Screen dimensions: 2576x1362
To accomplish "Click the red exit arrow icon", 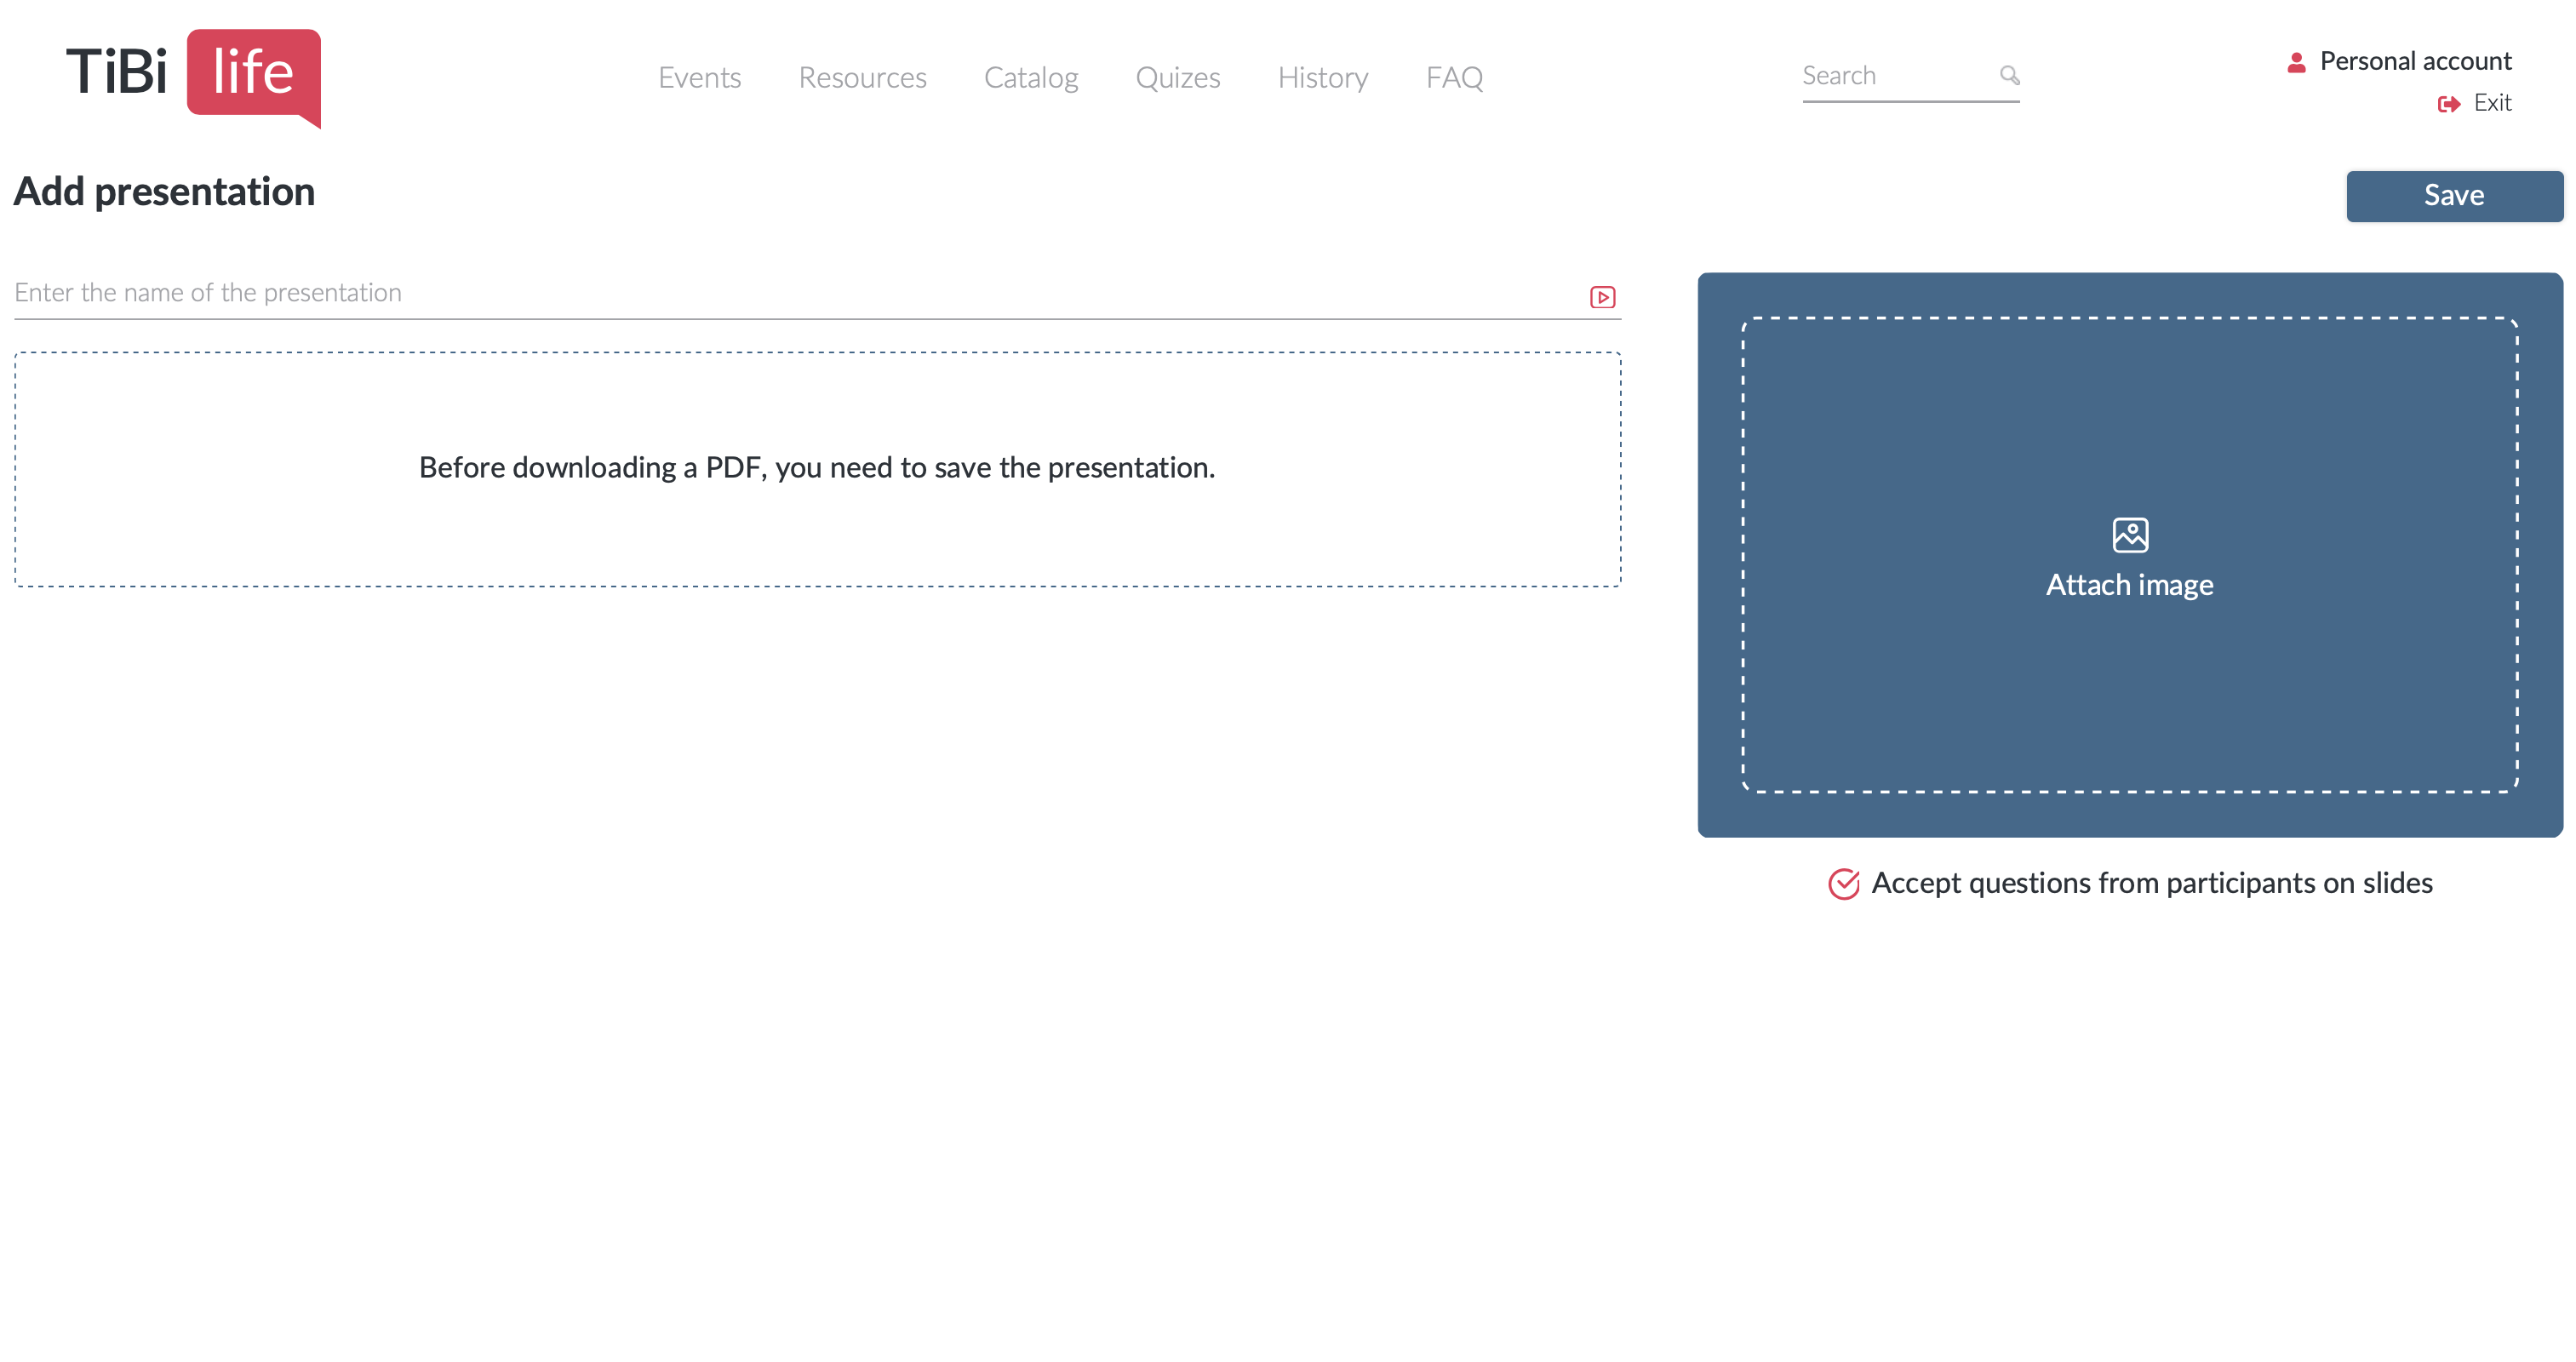I will 2448,104.
